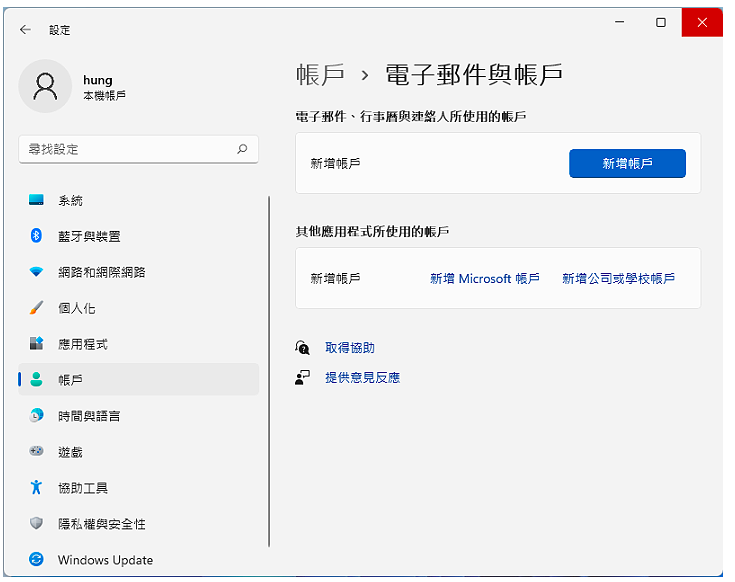
Task: Open 應用程式 settings
Action: [x=139, y=343]
